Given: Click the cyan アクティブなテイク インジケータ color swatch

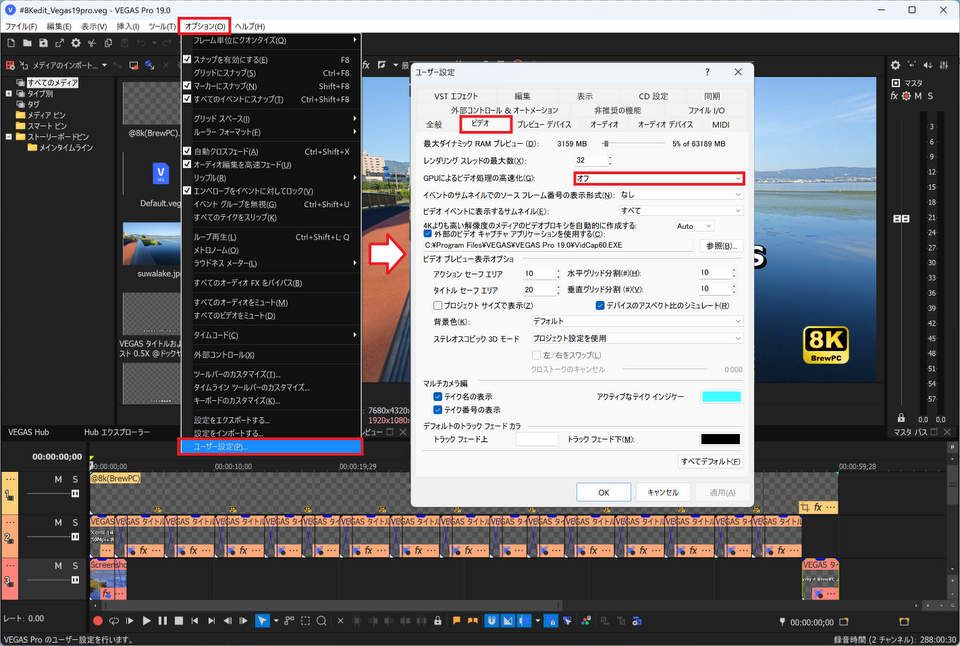Looking at the screenshot, I should (x=721, y=397).
